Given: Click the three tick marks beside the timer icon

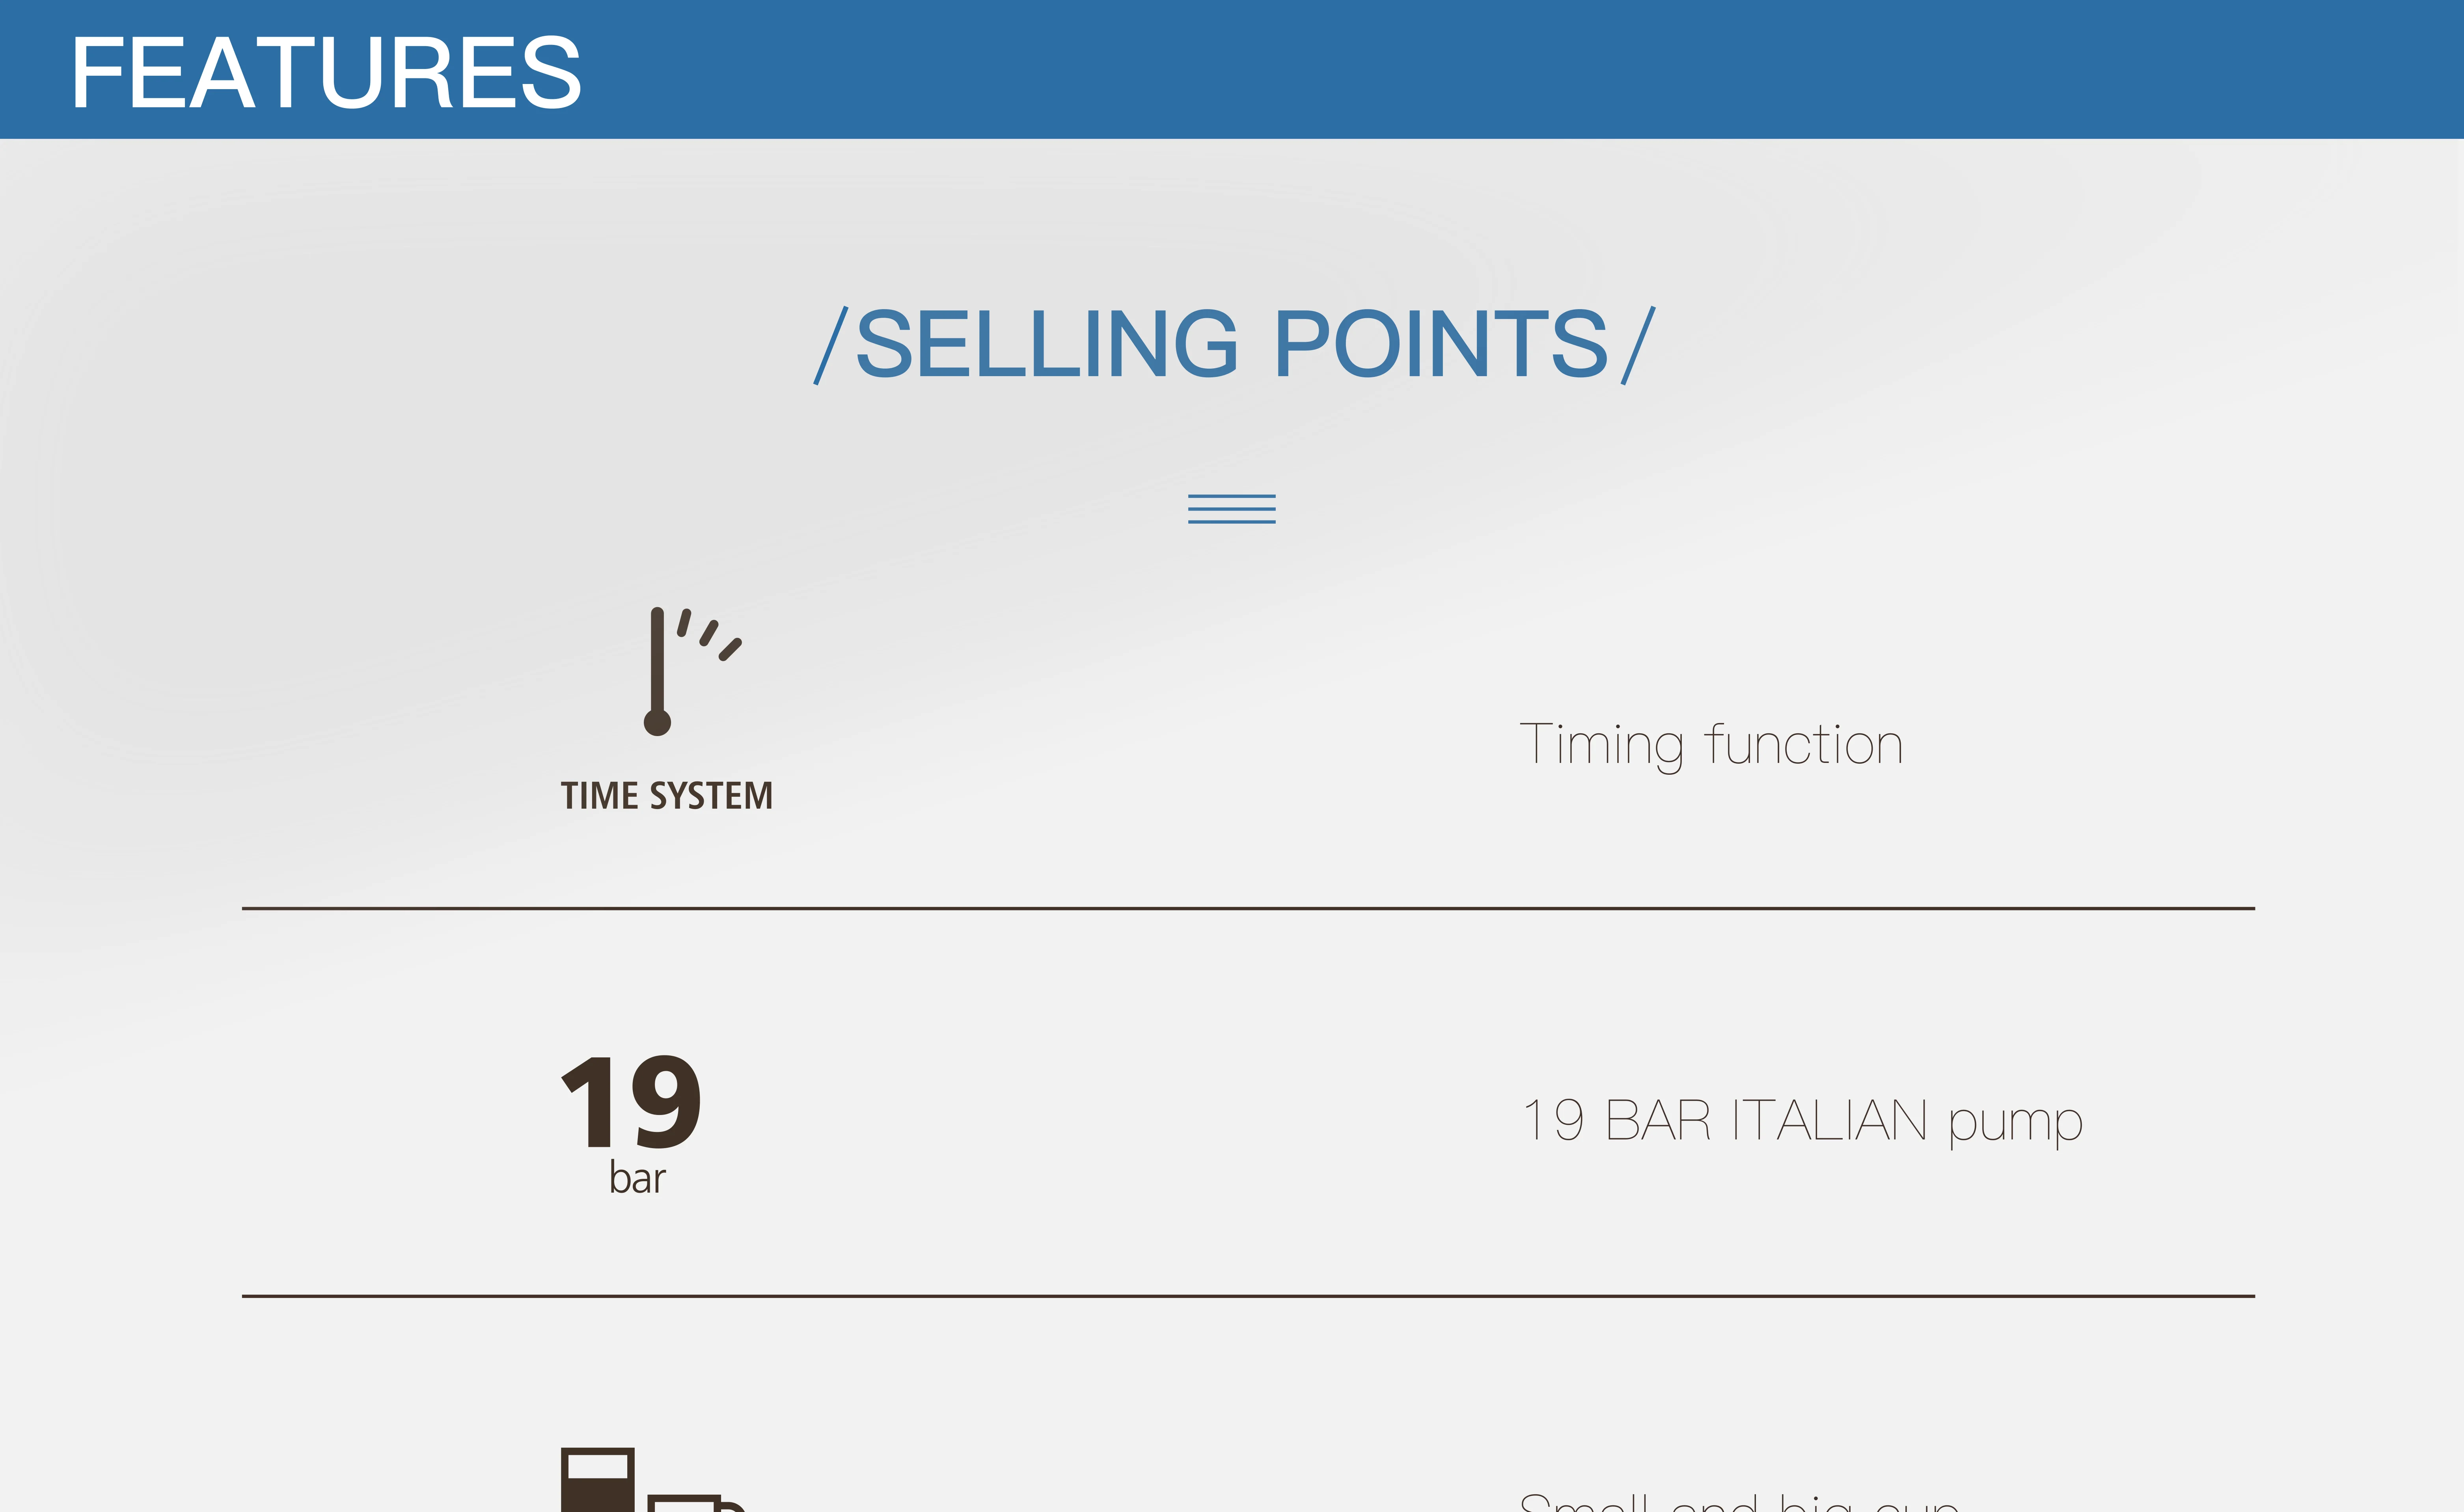Looking at the screenshot, I should 711,634.
